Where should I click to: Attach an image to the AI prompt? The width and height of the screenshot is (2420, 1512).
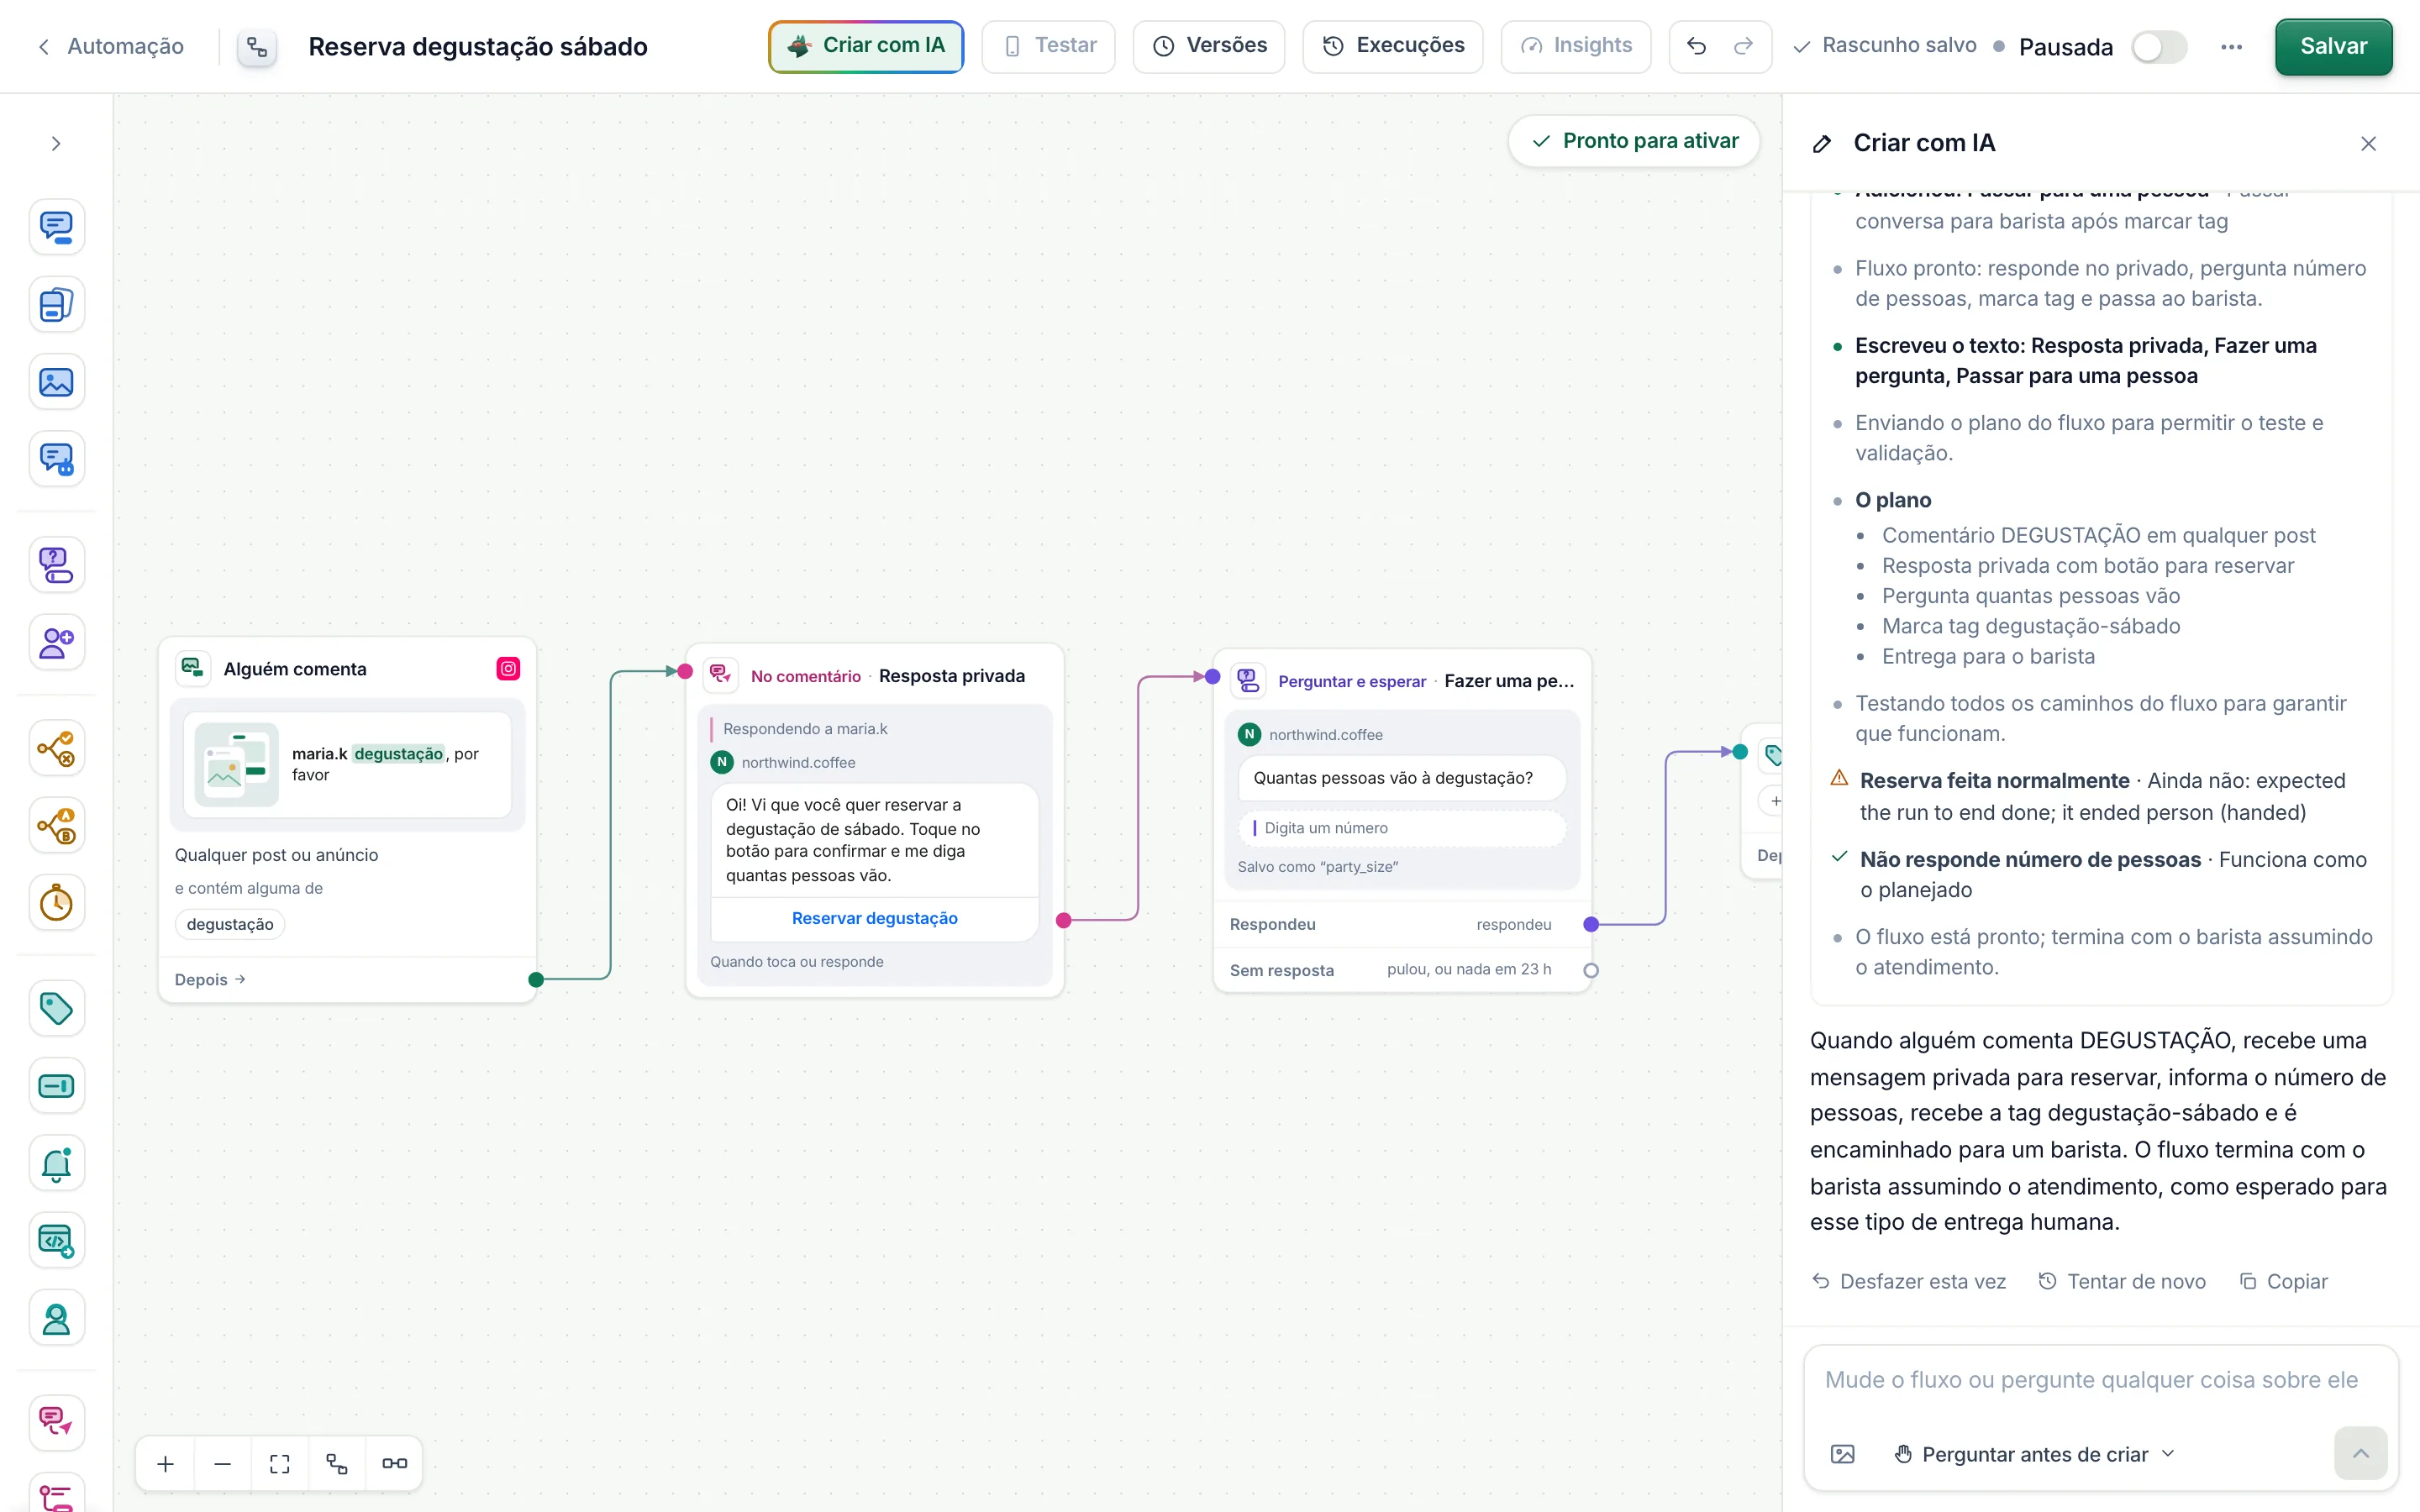point(1842,1454)
